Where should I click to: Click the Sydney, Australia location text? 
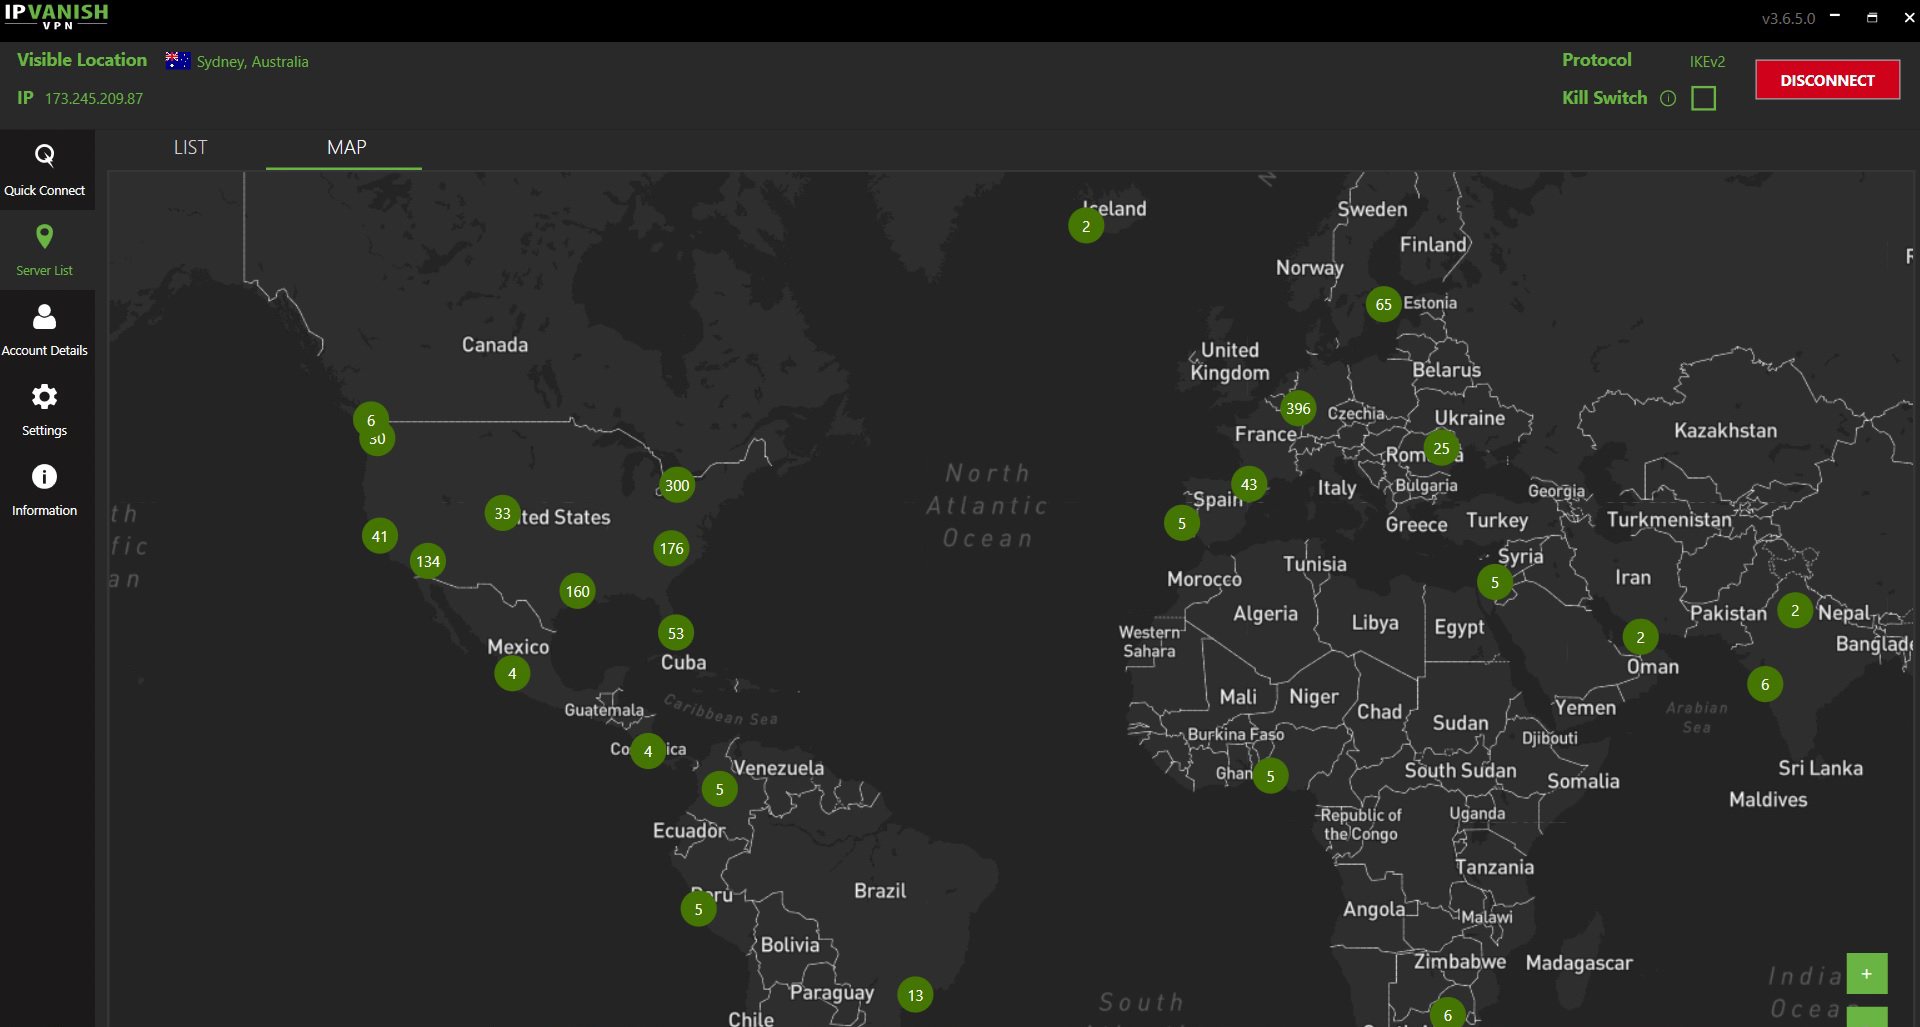tap(252, 62)
